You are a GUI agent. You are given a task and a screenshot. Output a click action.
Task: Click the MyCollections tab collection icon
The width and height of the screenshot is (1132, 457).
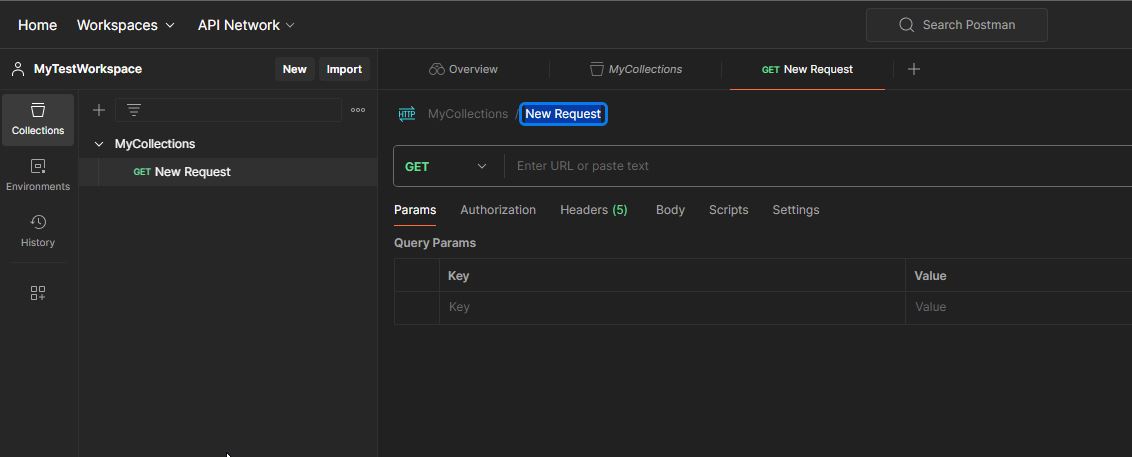596,69
